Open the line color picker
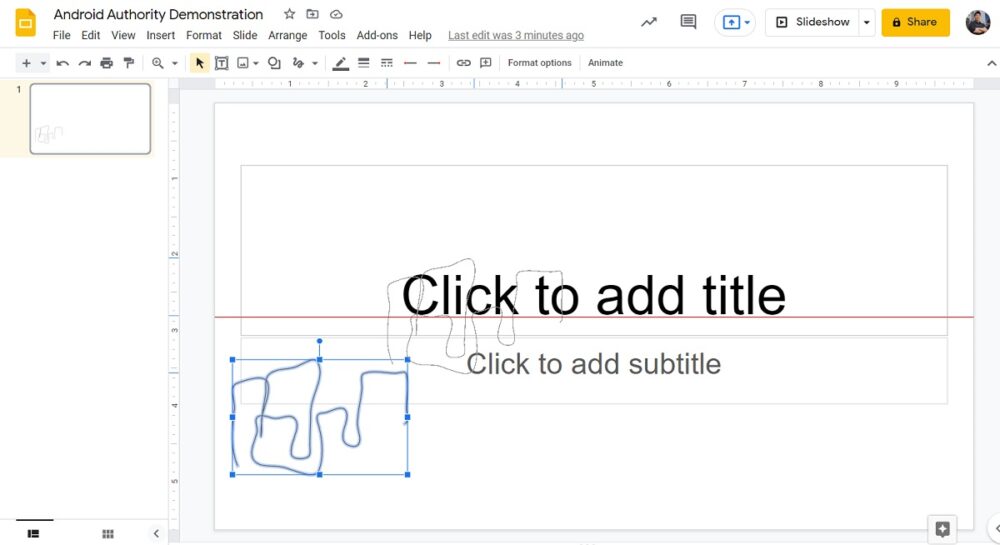 click(341, 63)
